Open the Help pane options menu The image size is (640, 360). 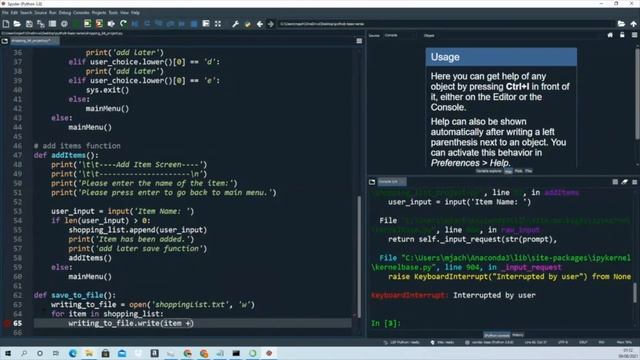coord(634,36)
